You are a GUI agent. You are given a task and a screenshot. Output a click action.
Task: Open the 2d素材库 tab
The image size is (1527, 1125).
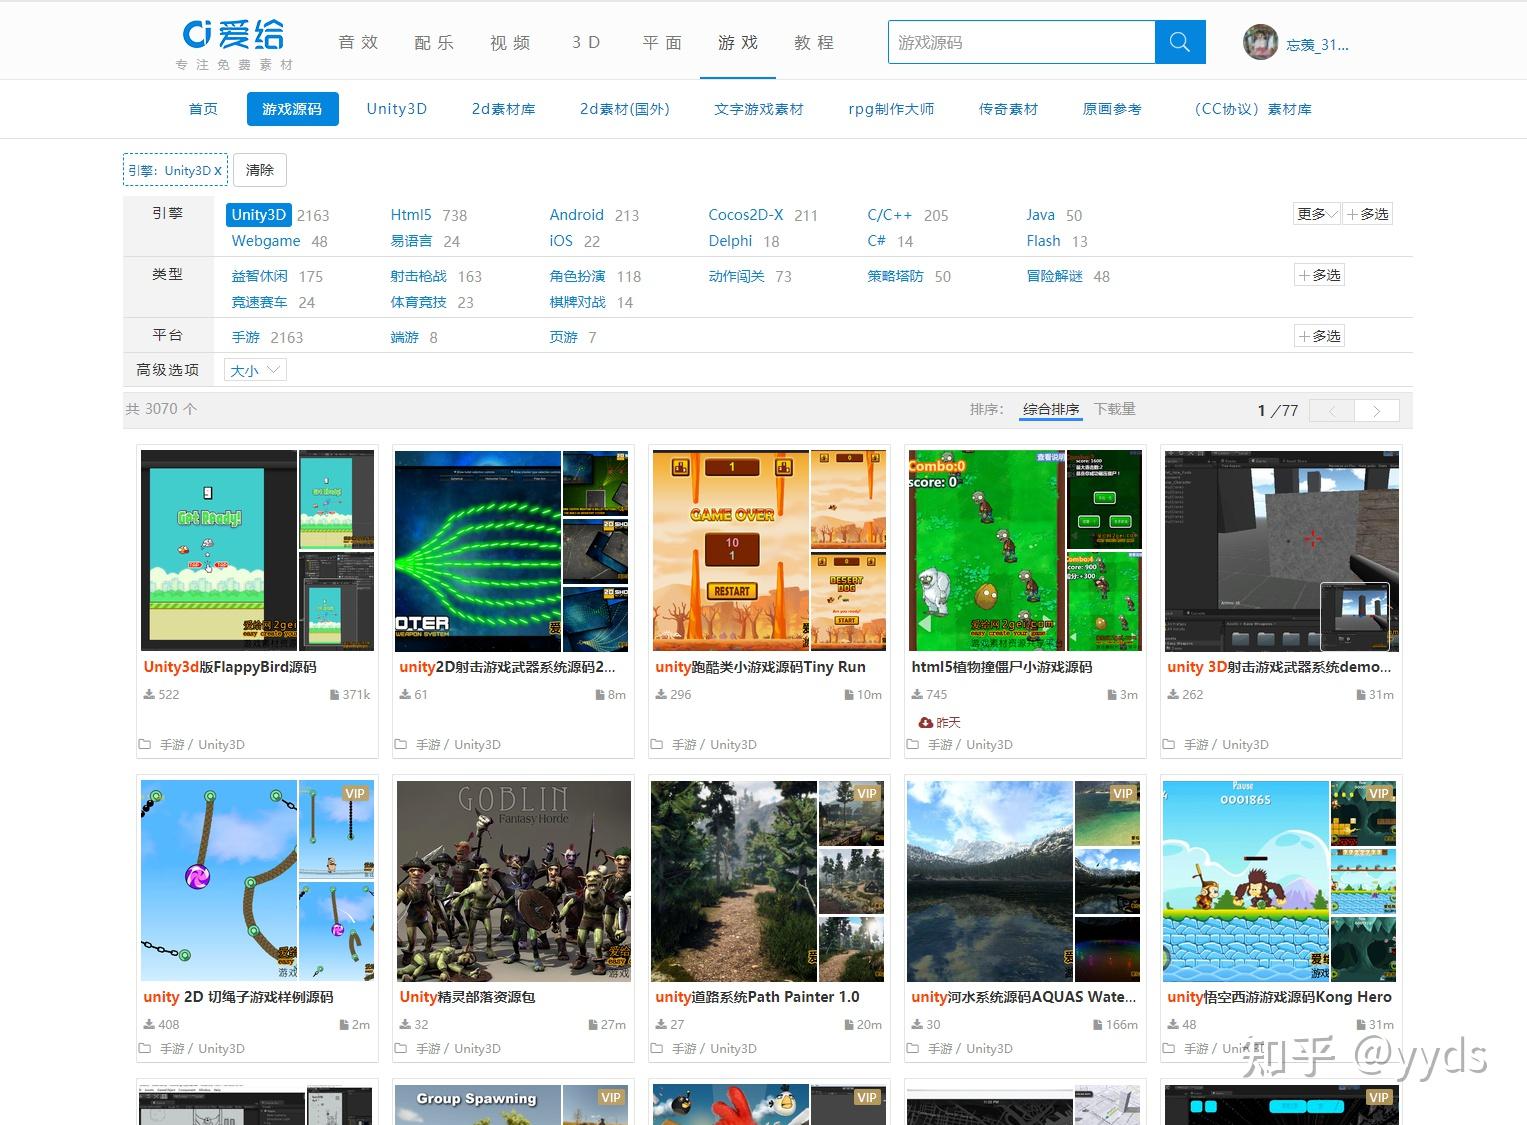[x=503, y=109]
